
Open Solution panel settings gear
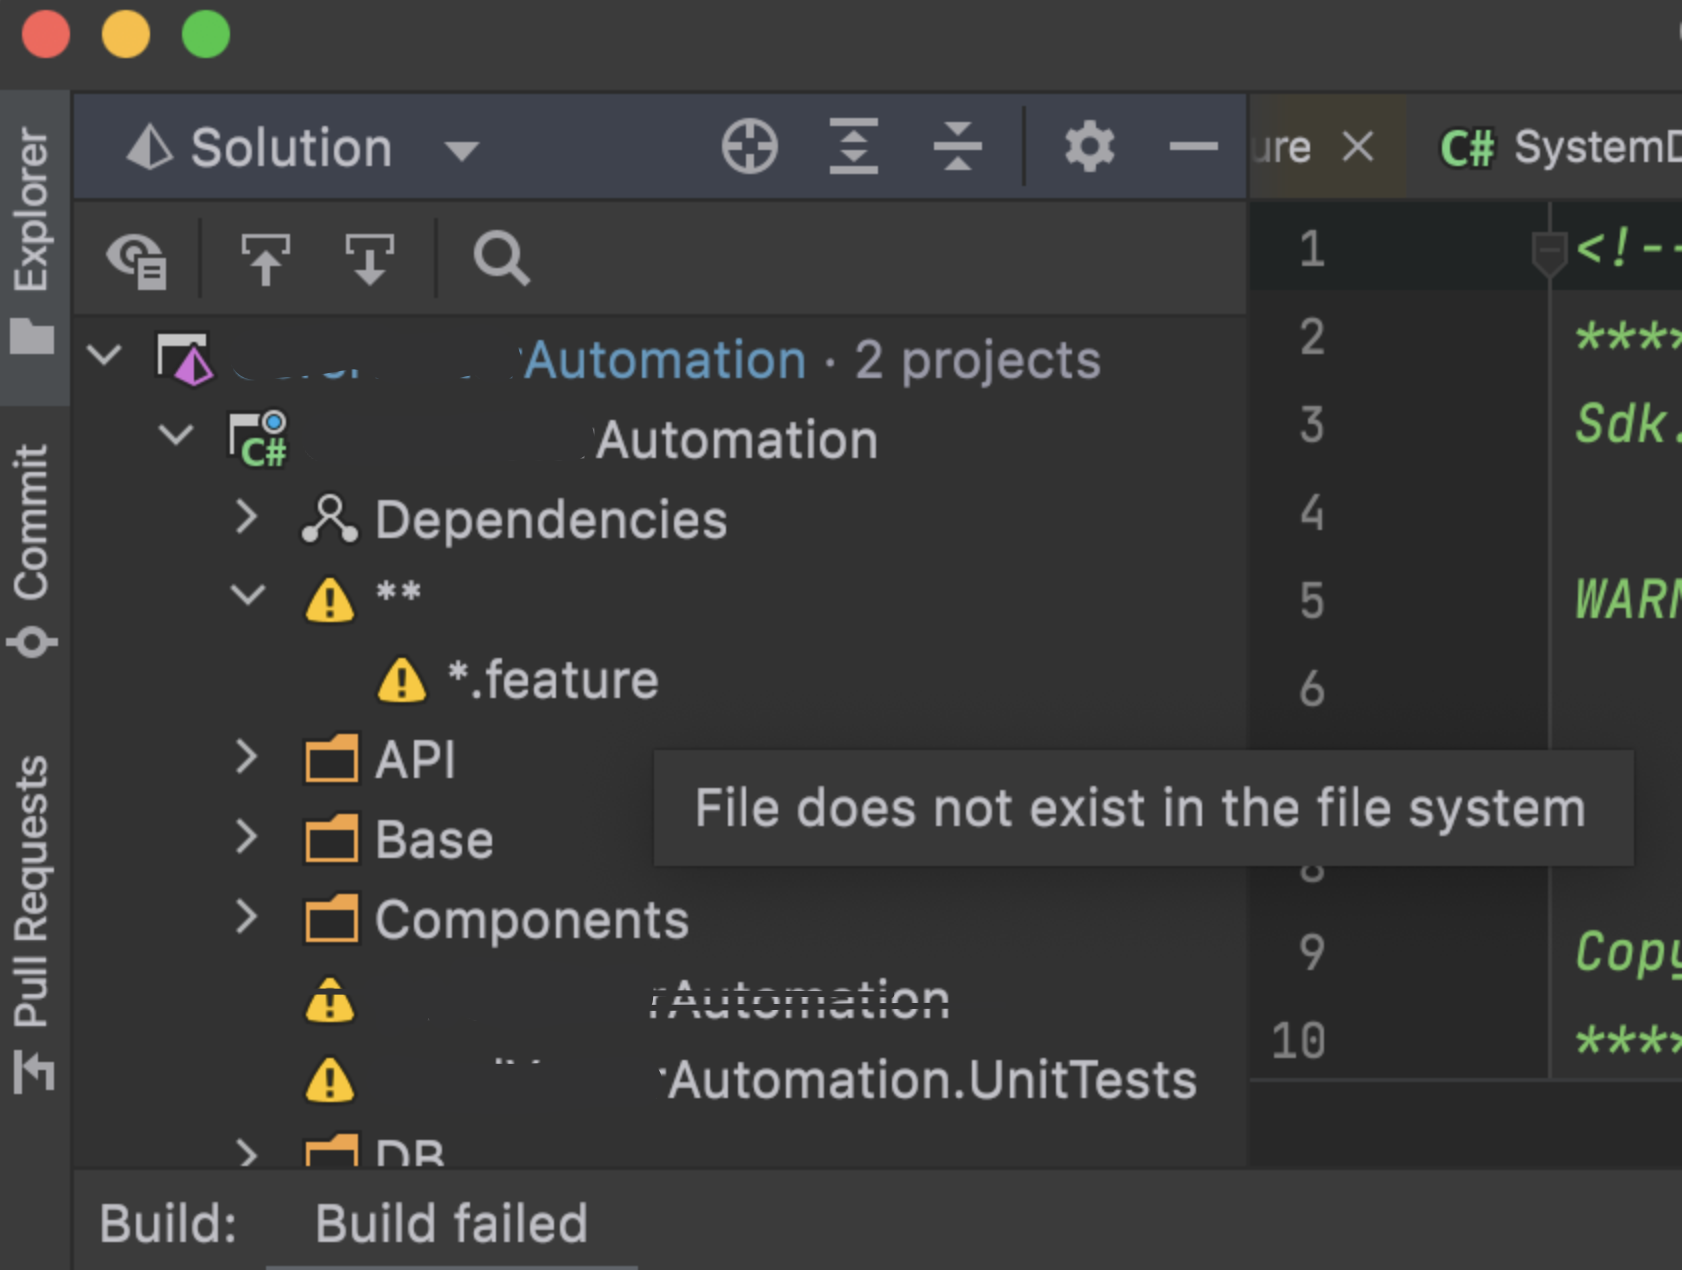(x=1089, y=147)
